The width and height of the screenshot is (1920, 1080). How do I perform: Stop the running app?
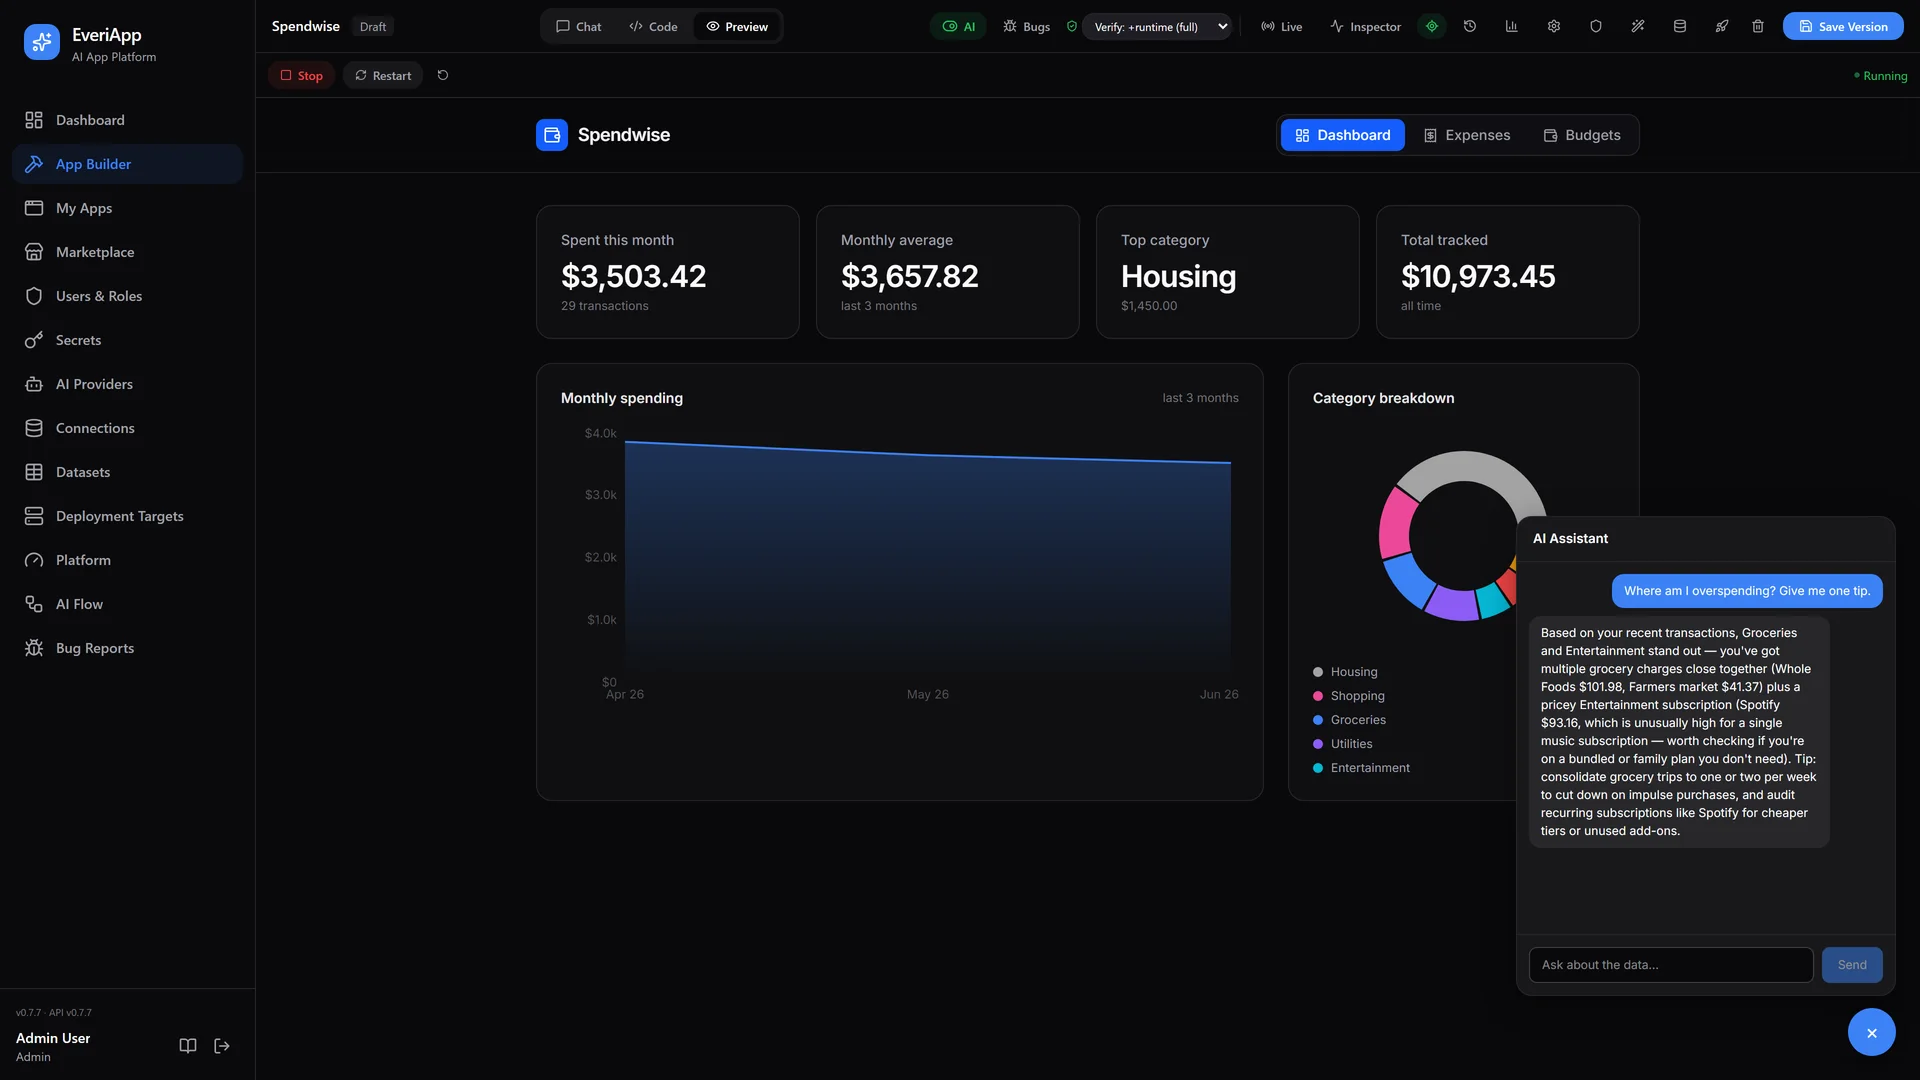[301, 75]
